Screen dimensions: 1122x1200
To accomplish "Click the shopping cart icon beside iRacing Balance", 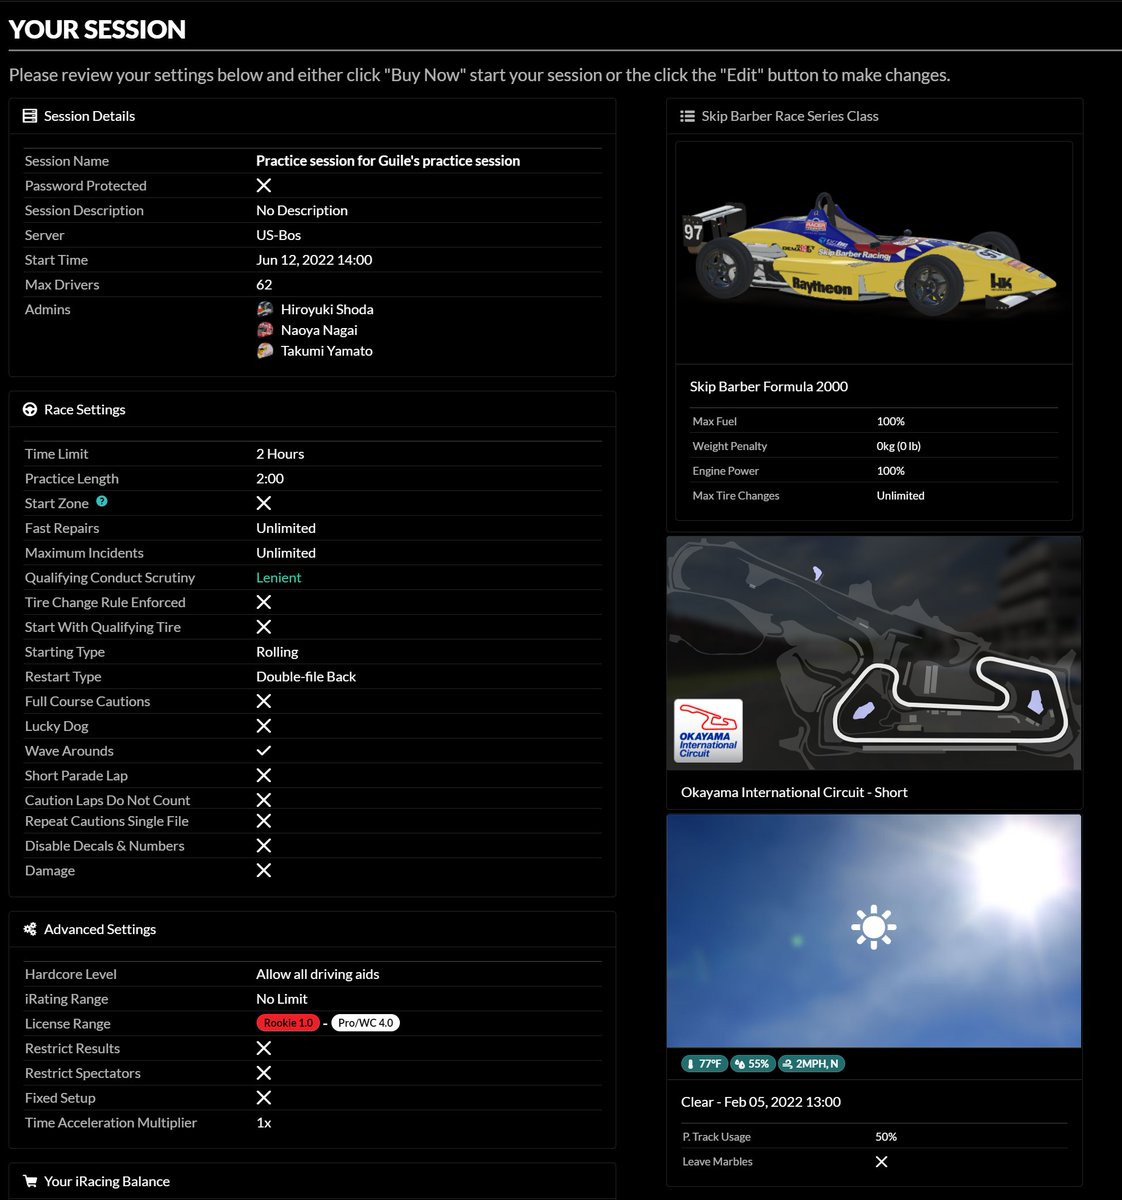I will 30,1181.
